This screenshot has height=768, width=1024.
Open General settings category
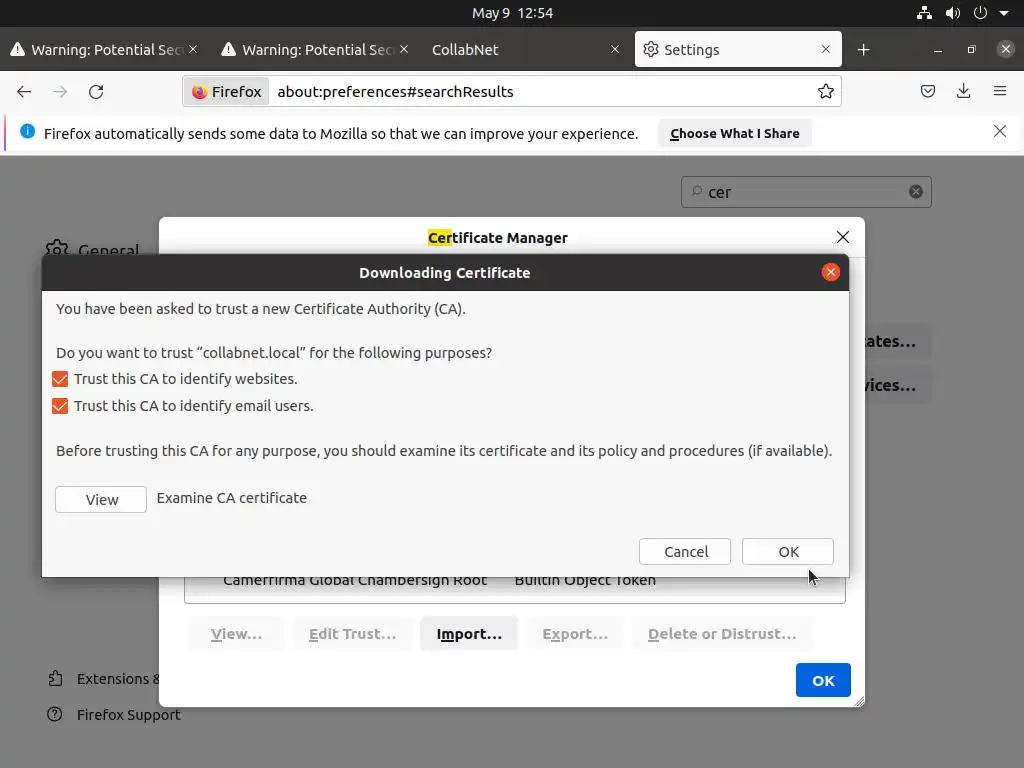click(93, 250)
